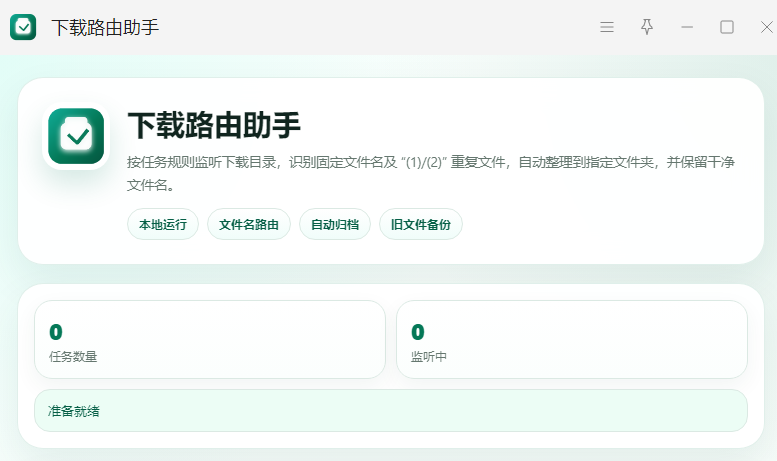Open the hamburger menu in title bar
Viewport: 777px width, 461px height.
point(607,27)
